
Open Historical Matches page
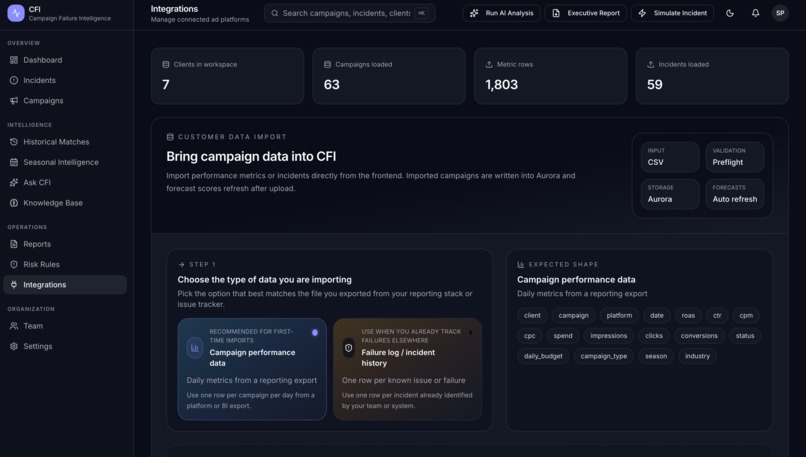tap(65, 142)
